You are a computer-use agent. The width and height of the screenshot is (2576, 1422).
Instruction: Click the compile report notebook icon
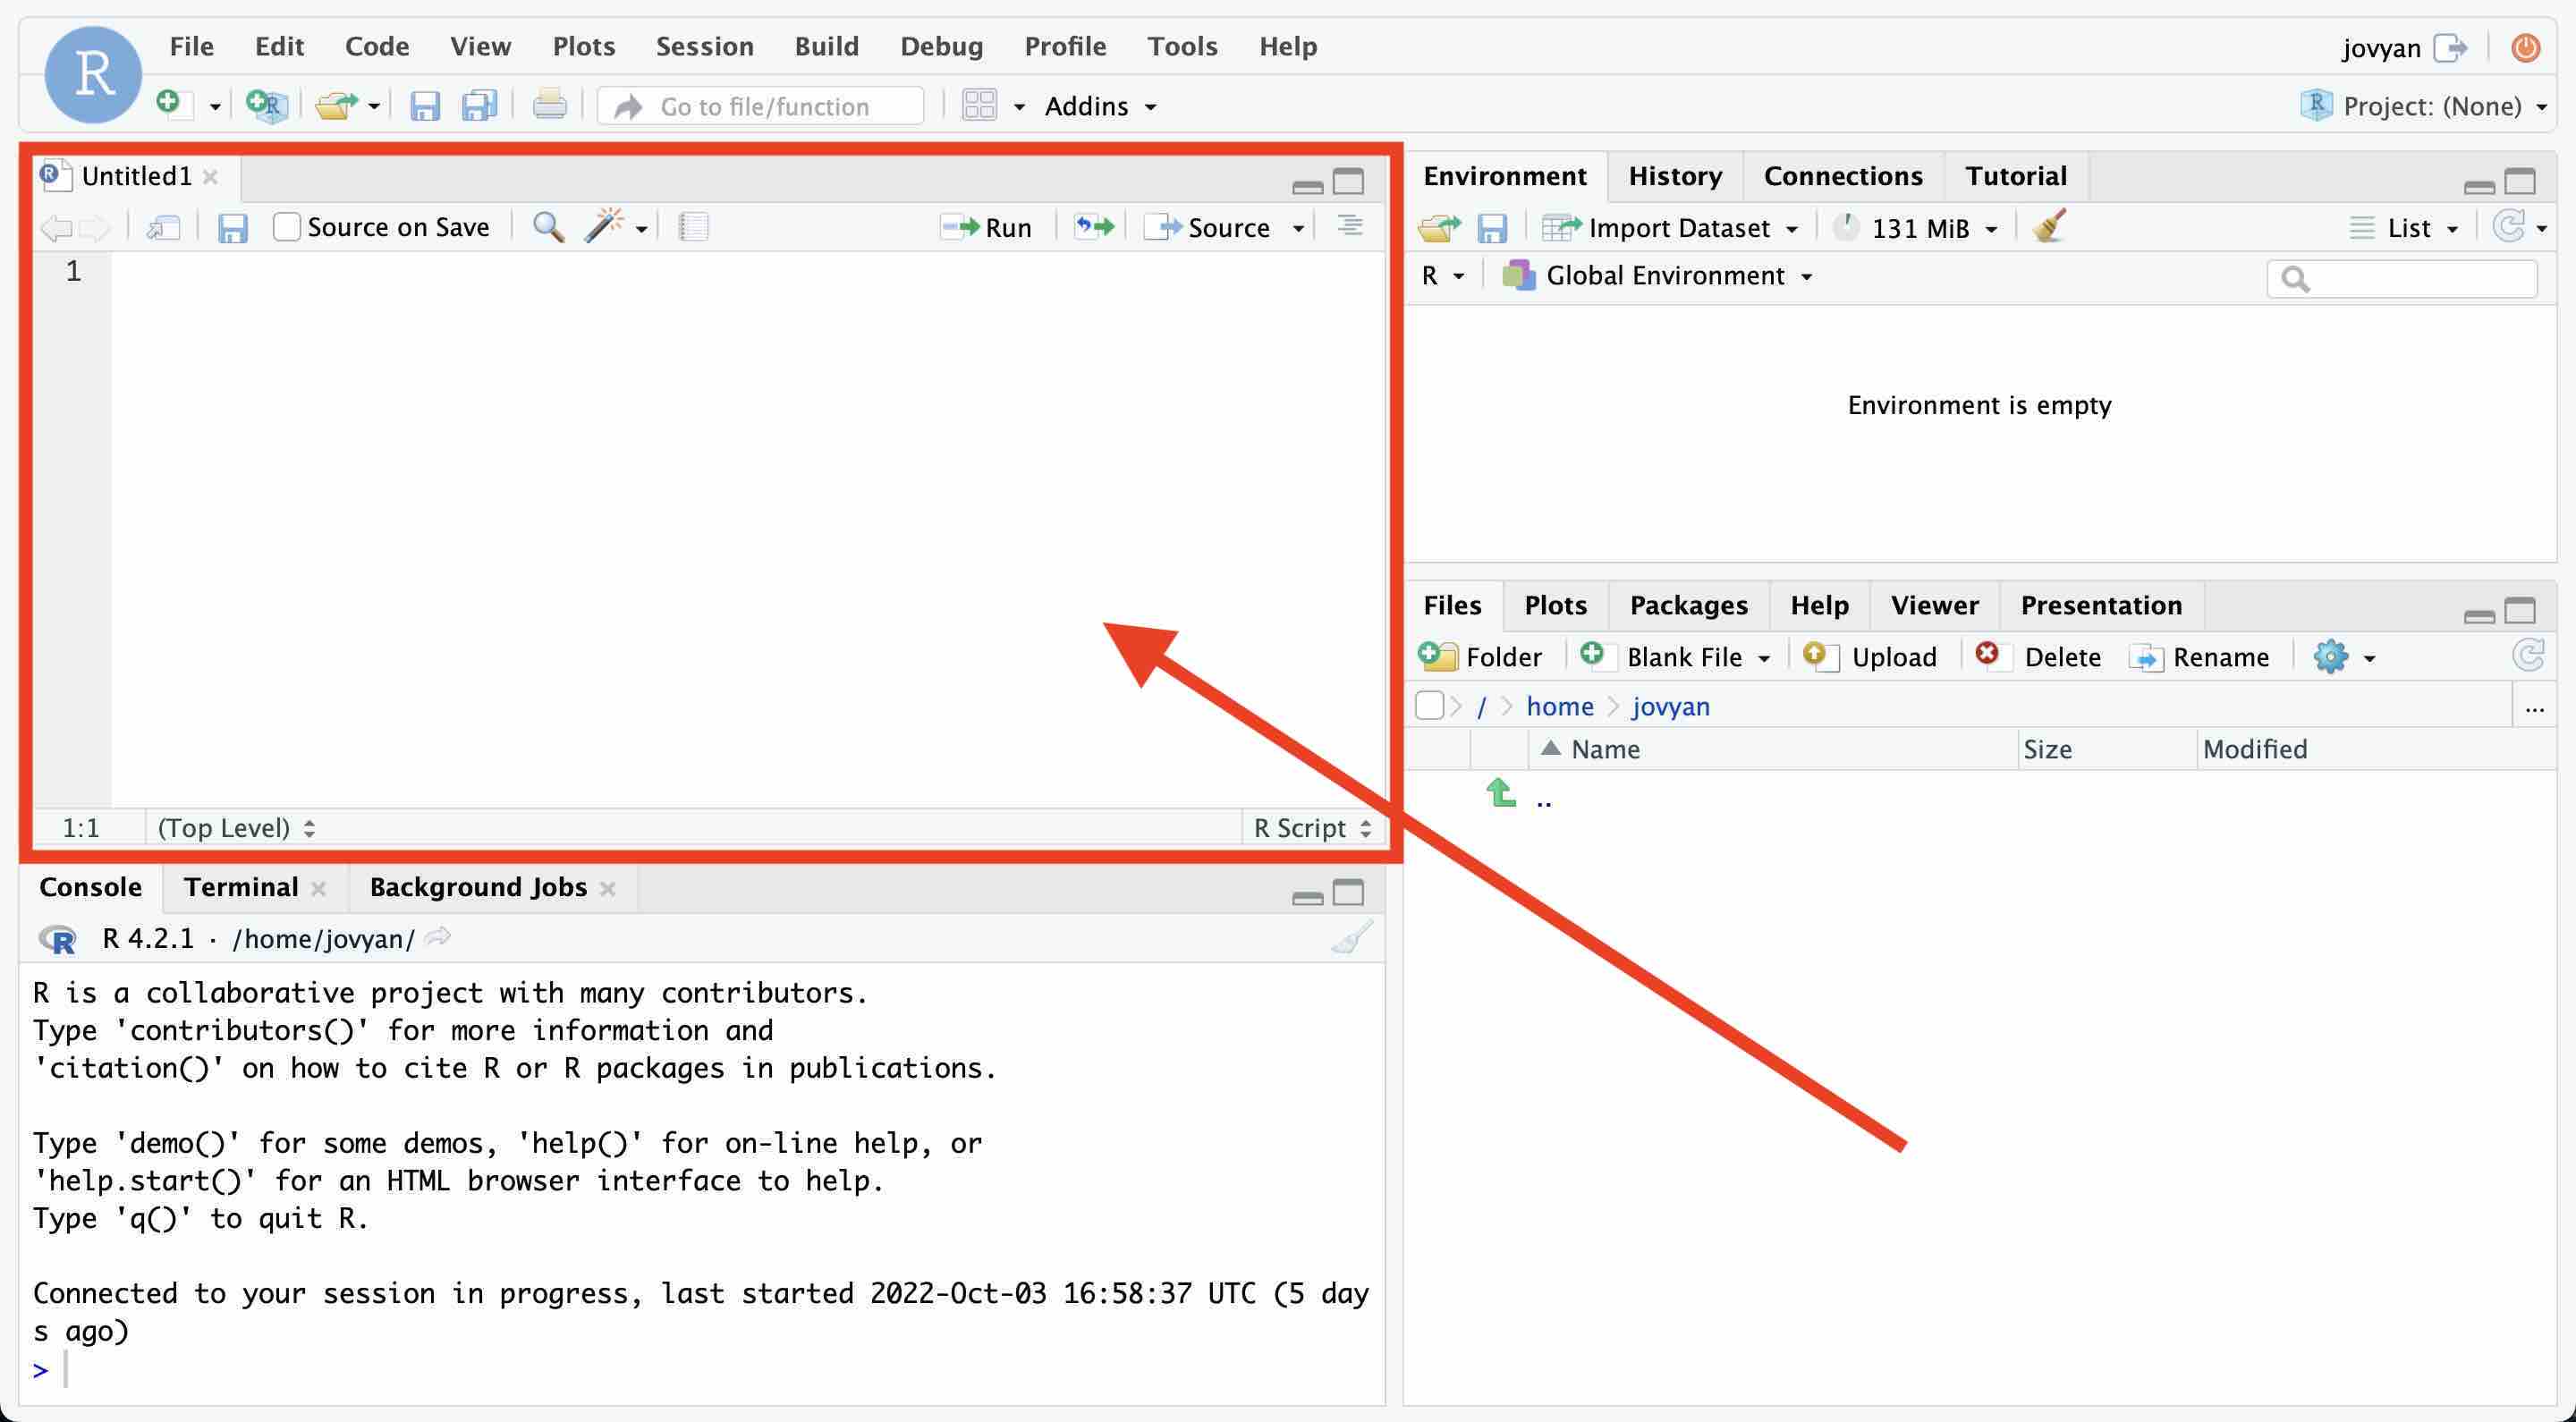click(x=693, y=228)
